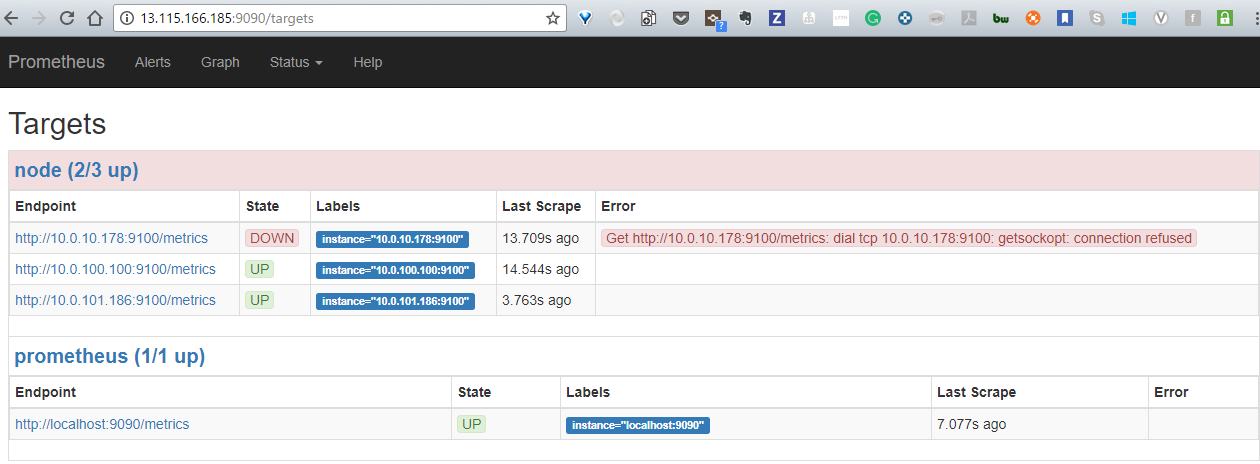Open the Alerts nav item
This screenshot has width=1260, height=464.
pos(153,62)
